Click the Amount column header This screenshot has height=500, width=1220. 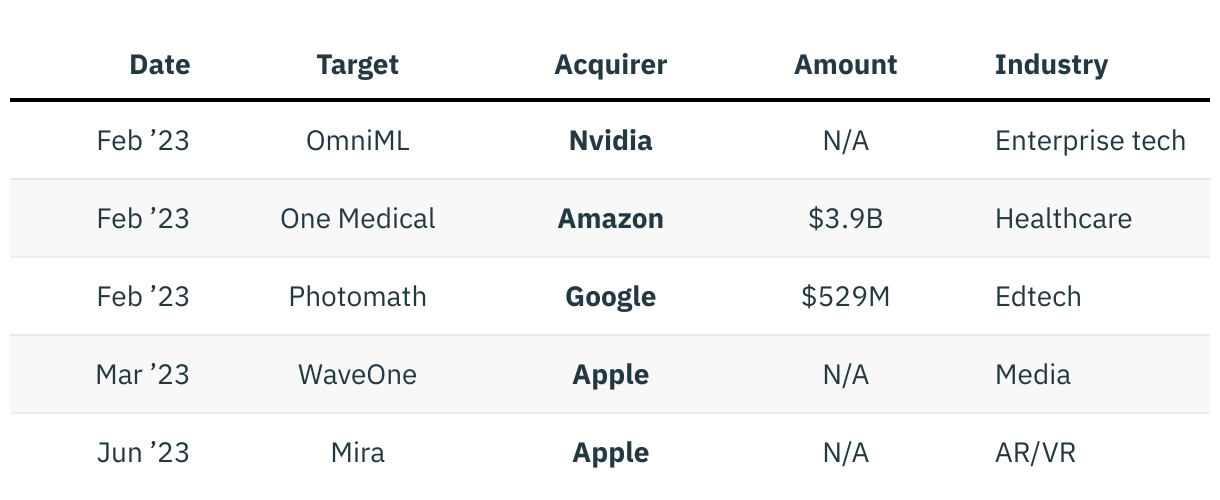click(x=845, y=65)
